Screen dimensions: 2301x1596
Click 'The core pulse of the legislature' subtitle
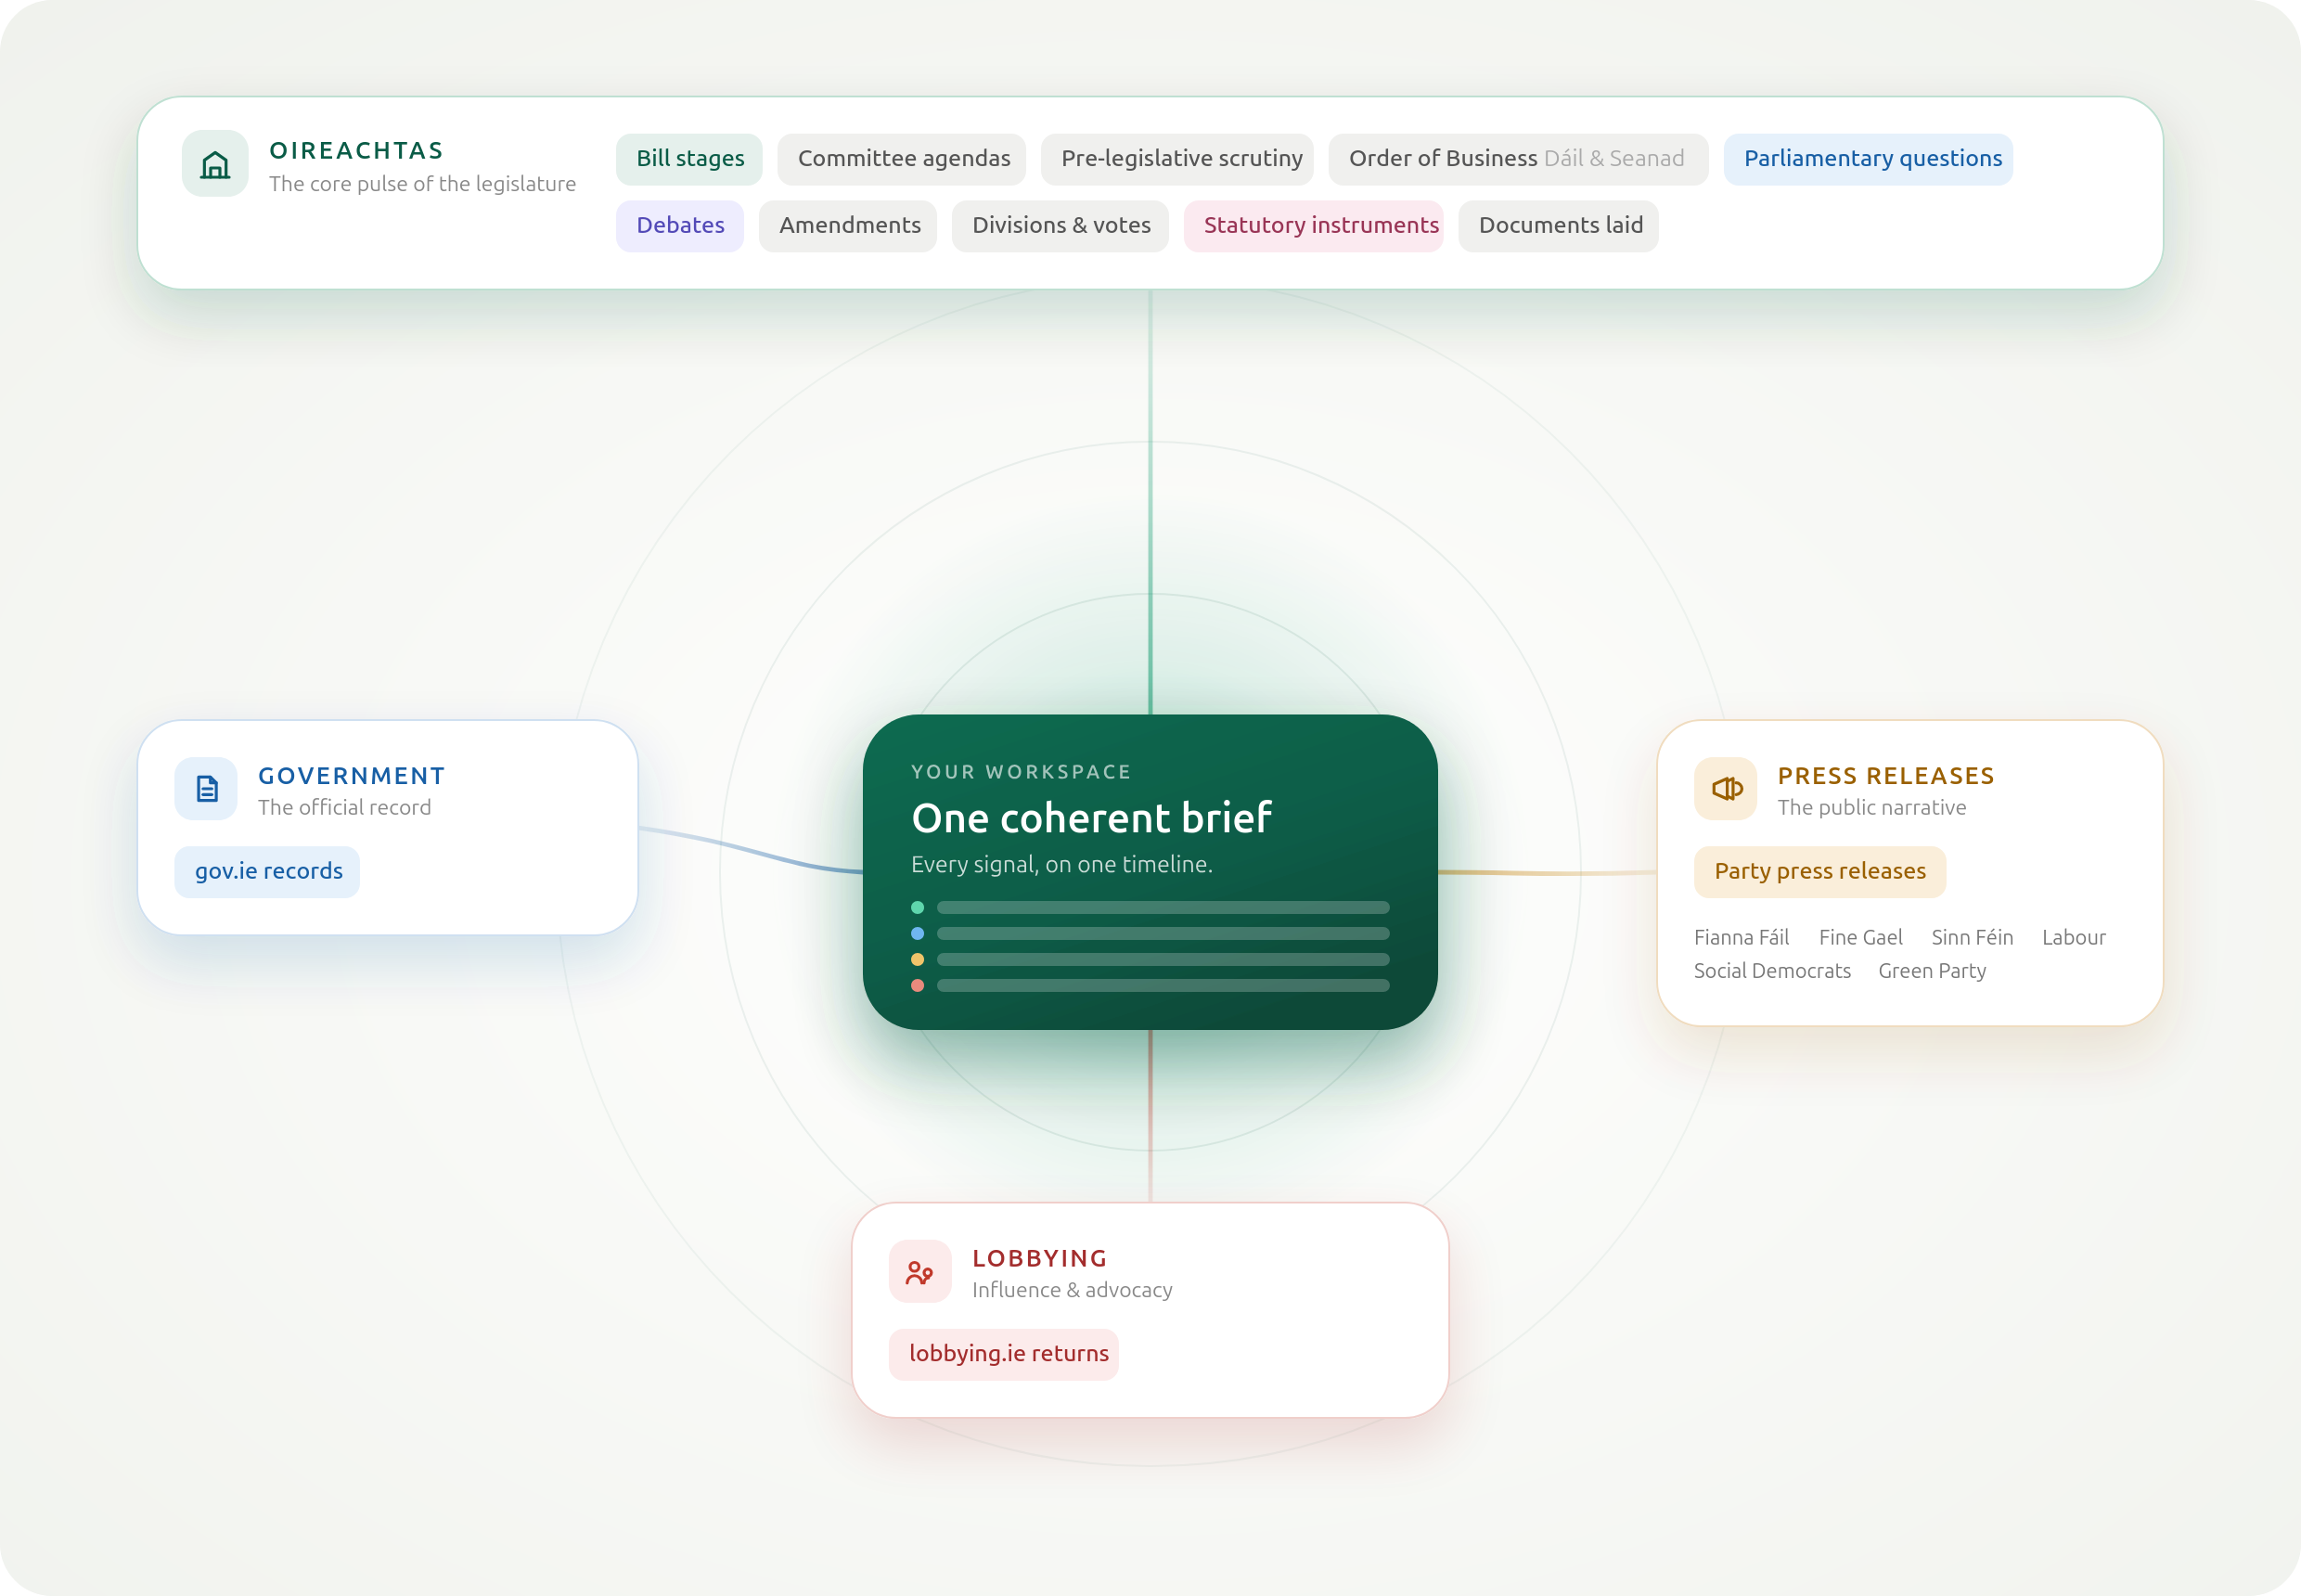[422, 185]
